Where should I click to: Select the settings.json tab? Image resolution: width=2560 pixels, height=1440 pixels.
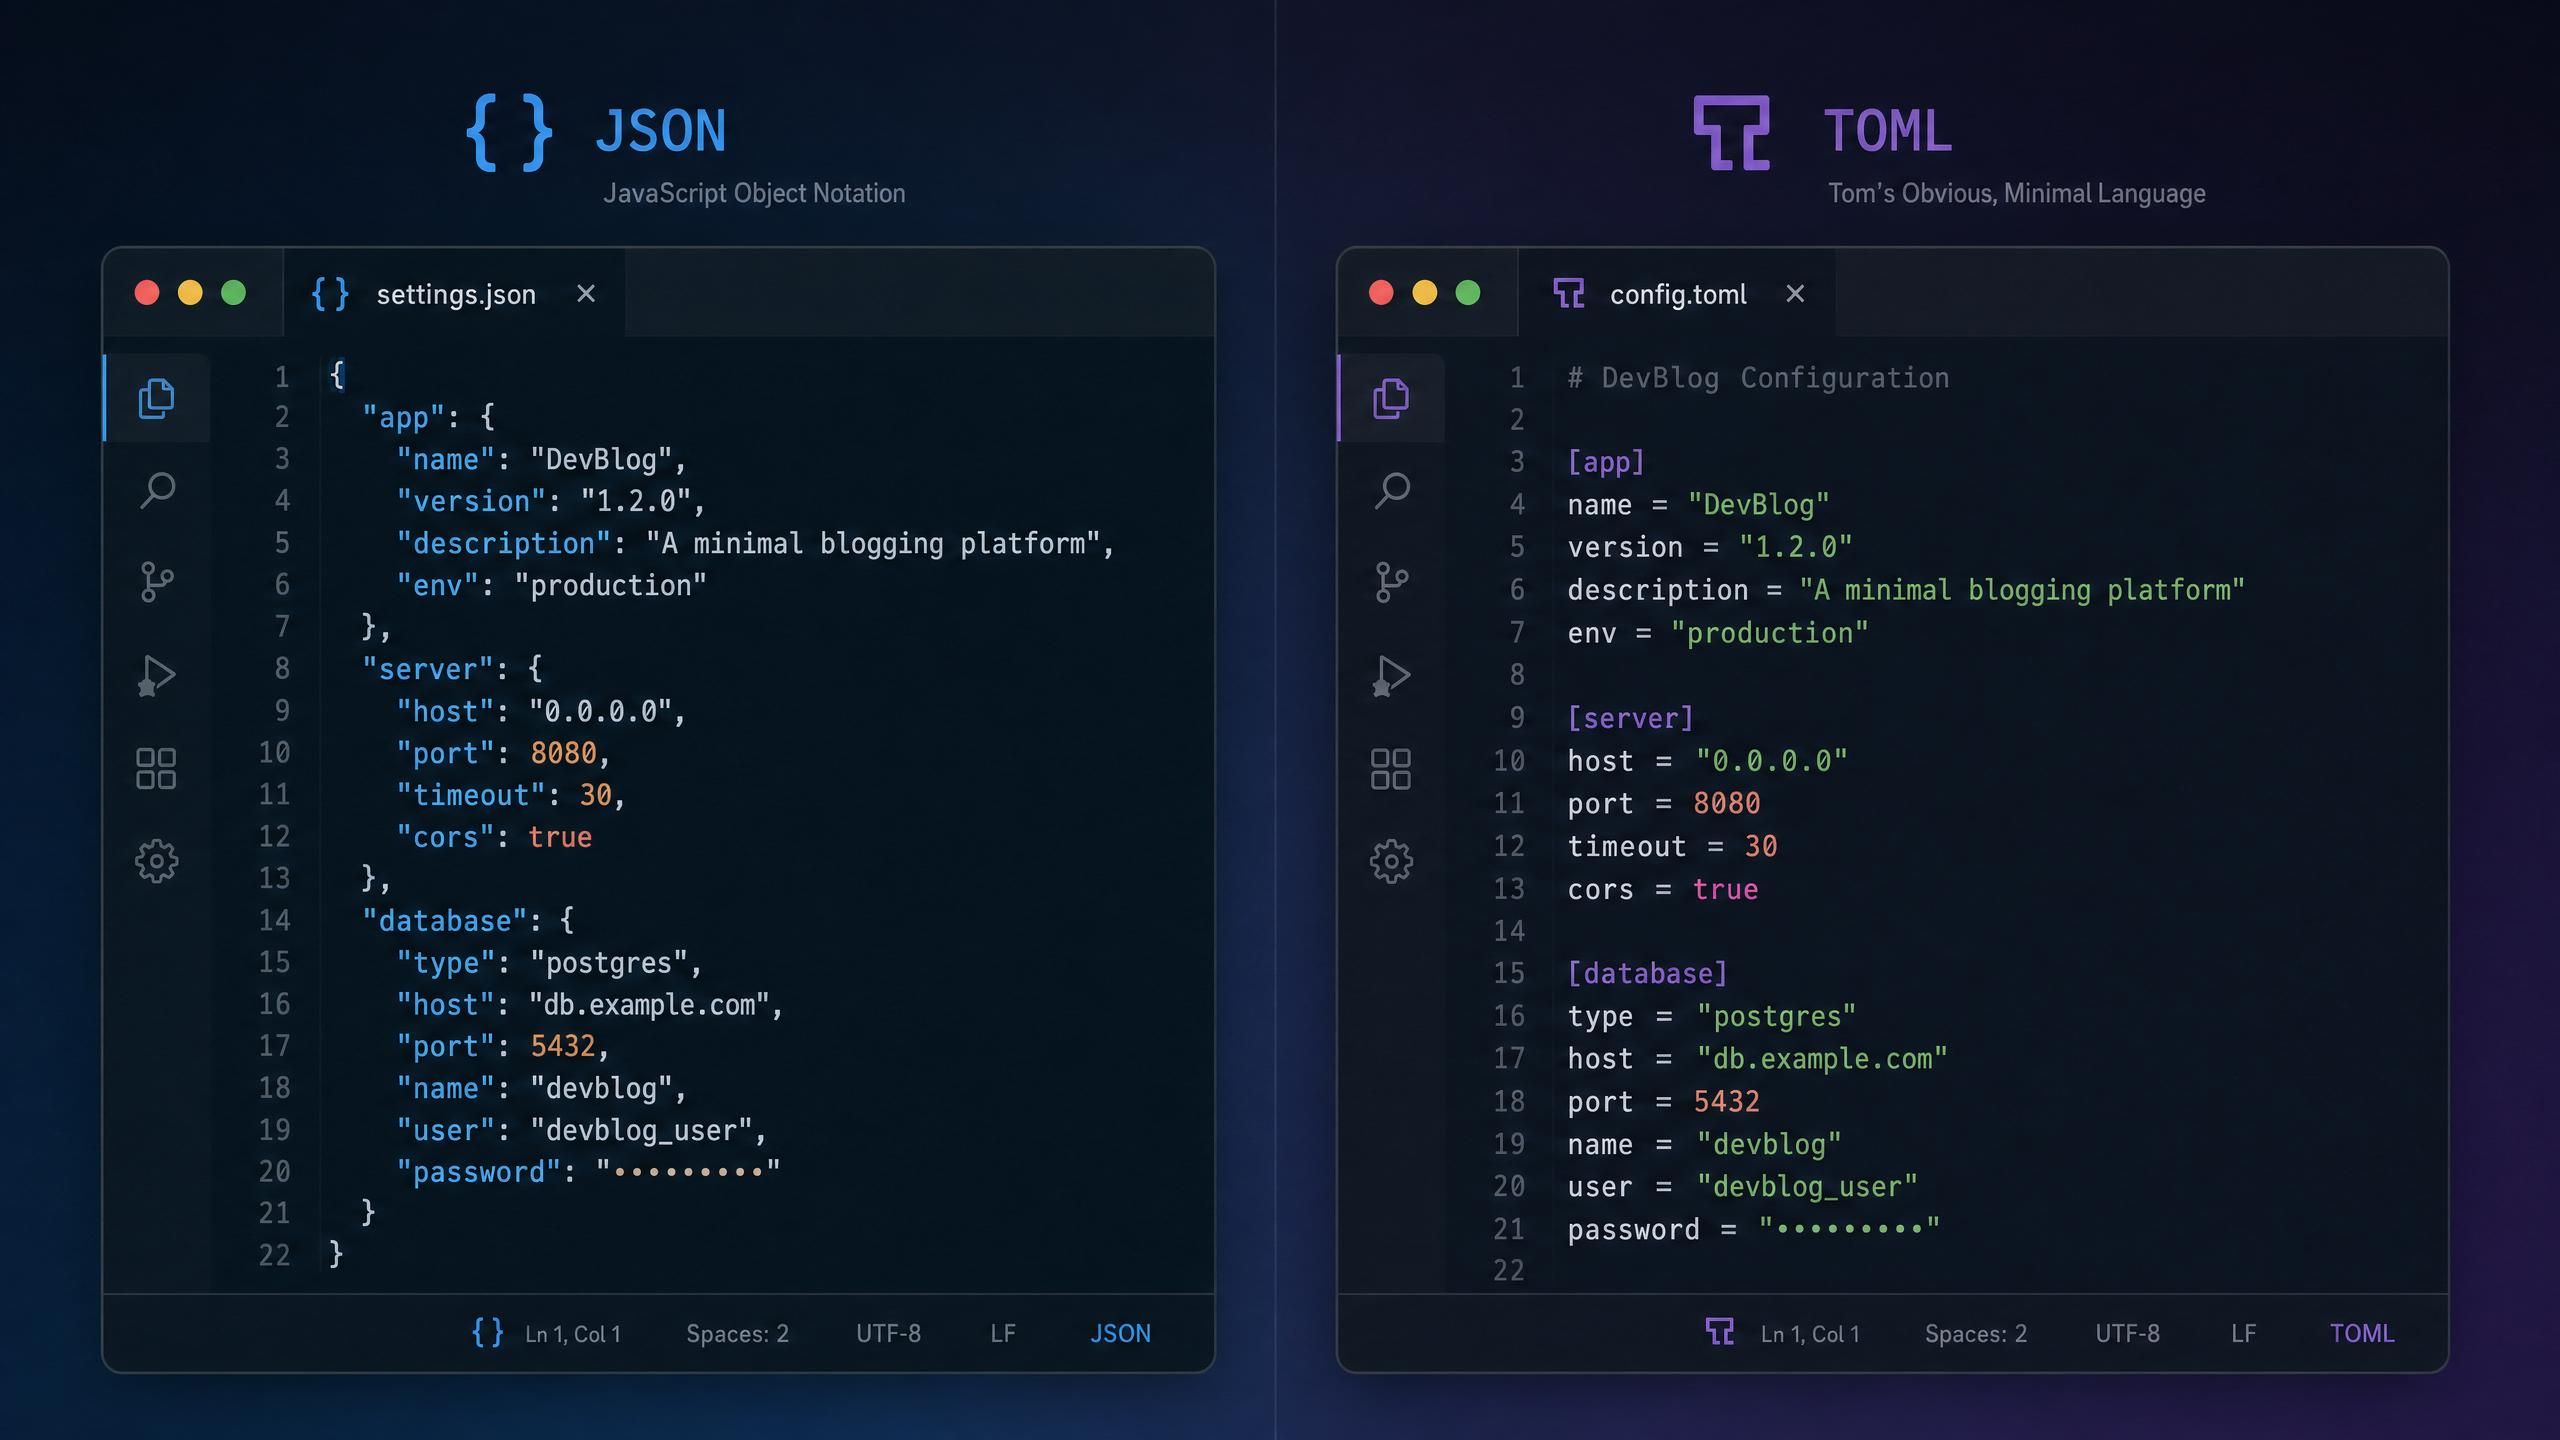455,293
